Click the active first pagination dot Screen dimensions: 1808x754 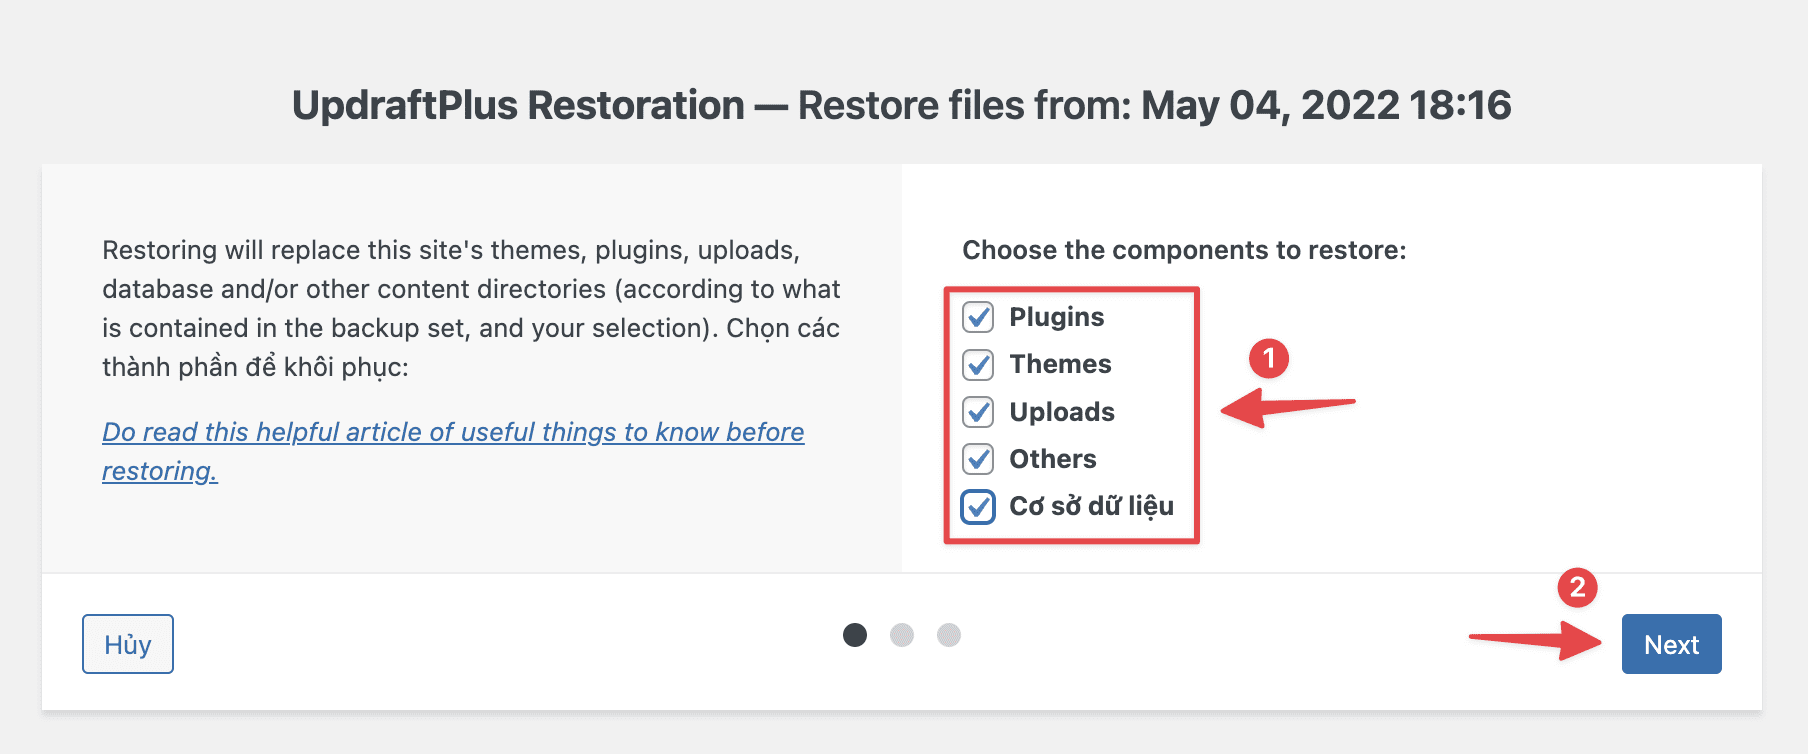(x=854, y=634)
